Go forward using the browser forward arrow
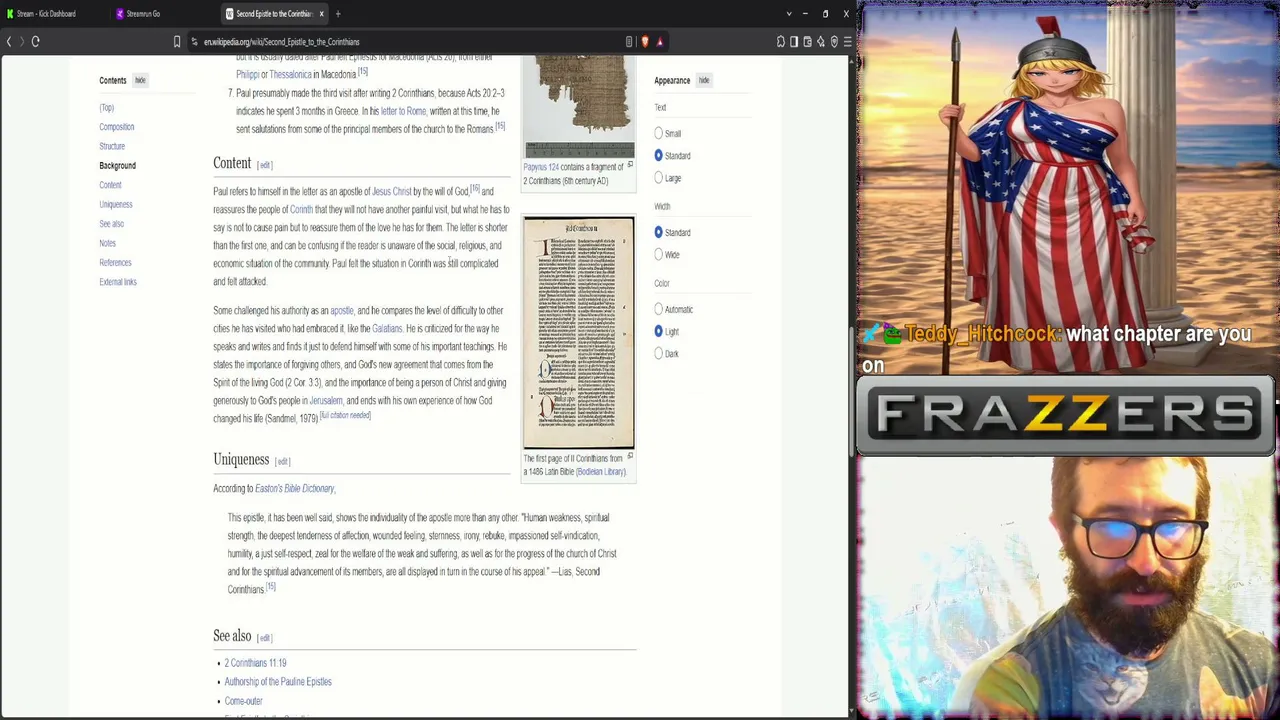1280x720 pixels. point(20,41)
